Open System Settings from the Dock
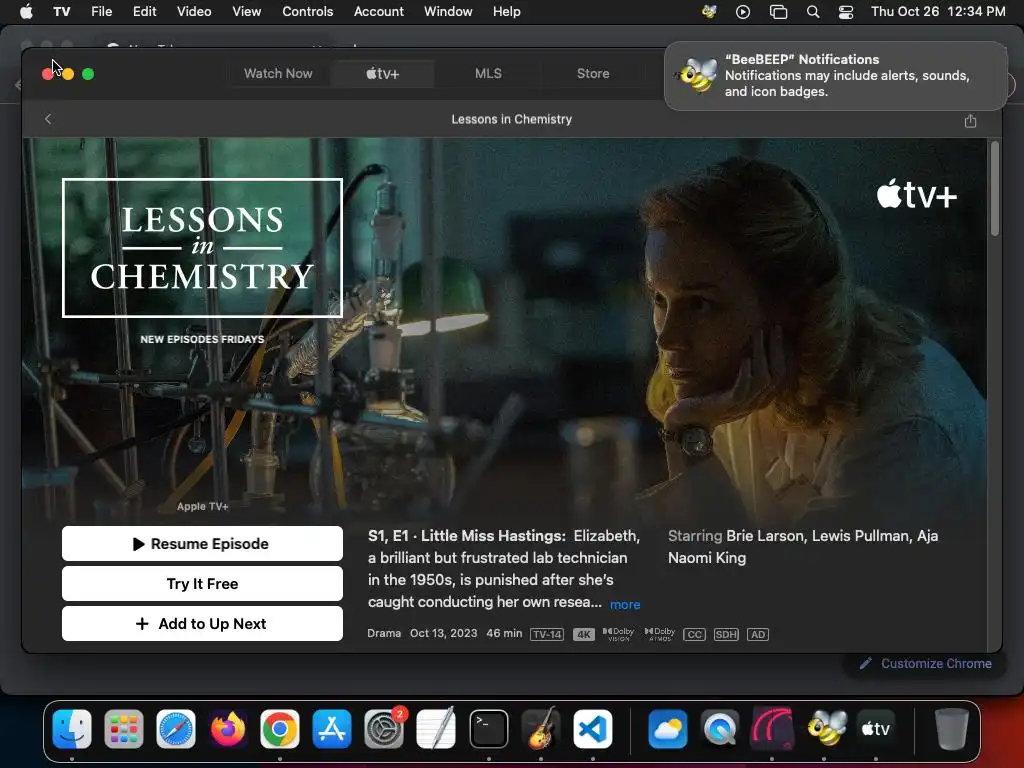Image resolution: width=1024 pixels, height=768 pixels. [x=384, y=729]
